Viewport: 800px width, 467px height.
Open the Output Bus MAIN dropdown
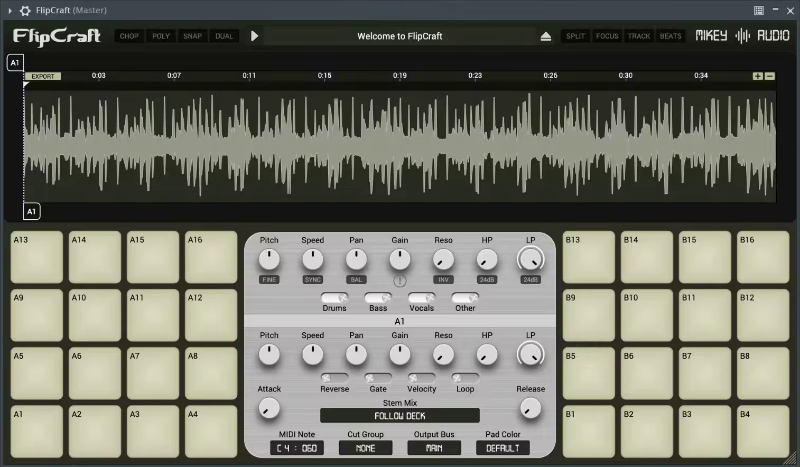pyautogui.click(x=434, y=448)
